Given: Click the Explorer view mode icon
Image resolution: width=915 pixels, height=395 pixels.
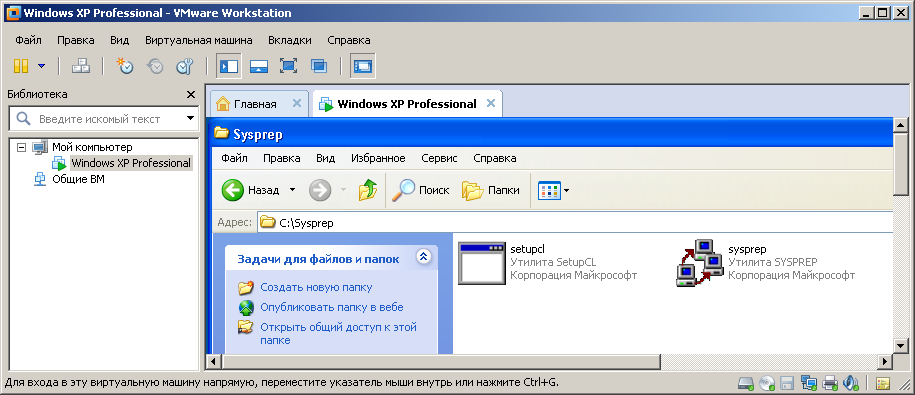Looking at the screenshot, I should 549,190.
